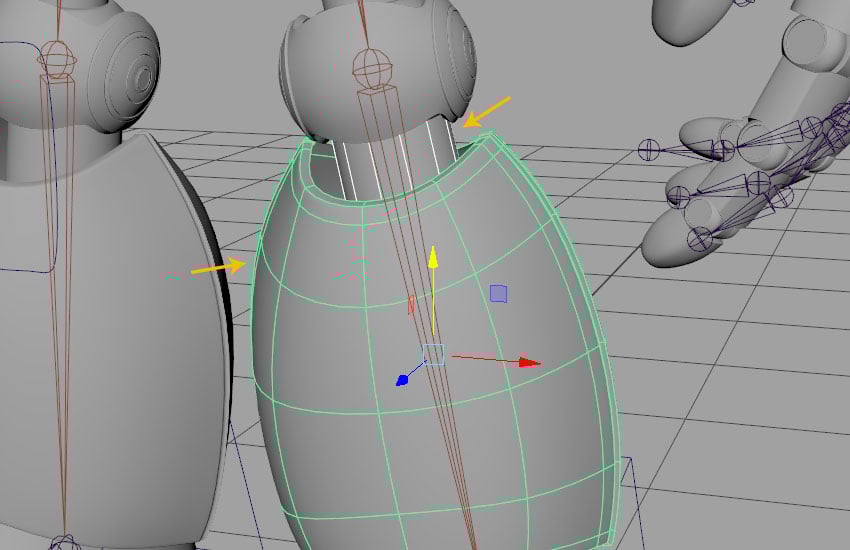Click the purple square plane handle
This screenshot has height=550, width=850.
pyautogui.click(x=498, y=294)
